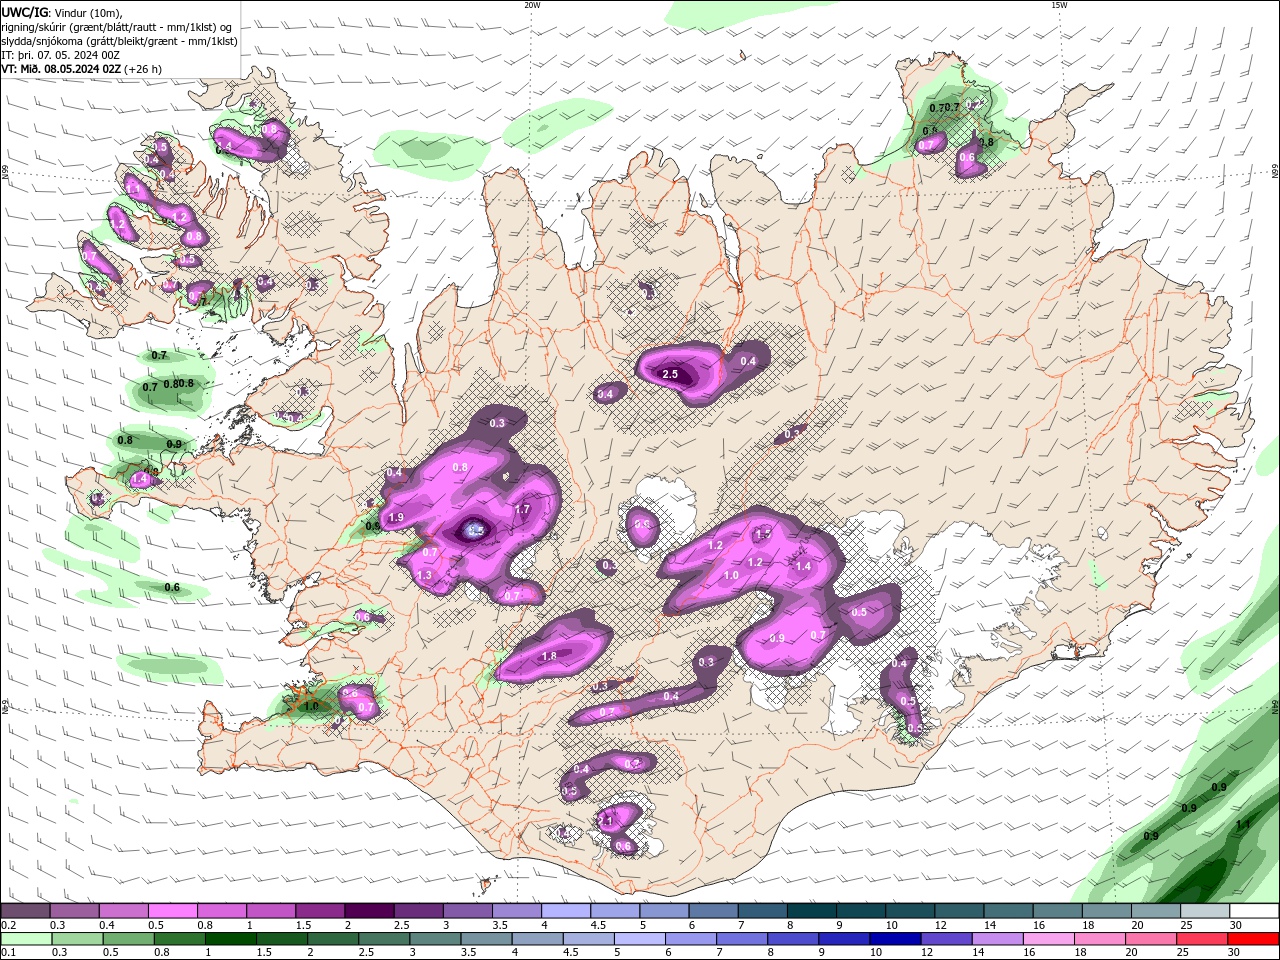Select the dark purple 2–2.5 upper legend swatch

(368, 911)
